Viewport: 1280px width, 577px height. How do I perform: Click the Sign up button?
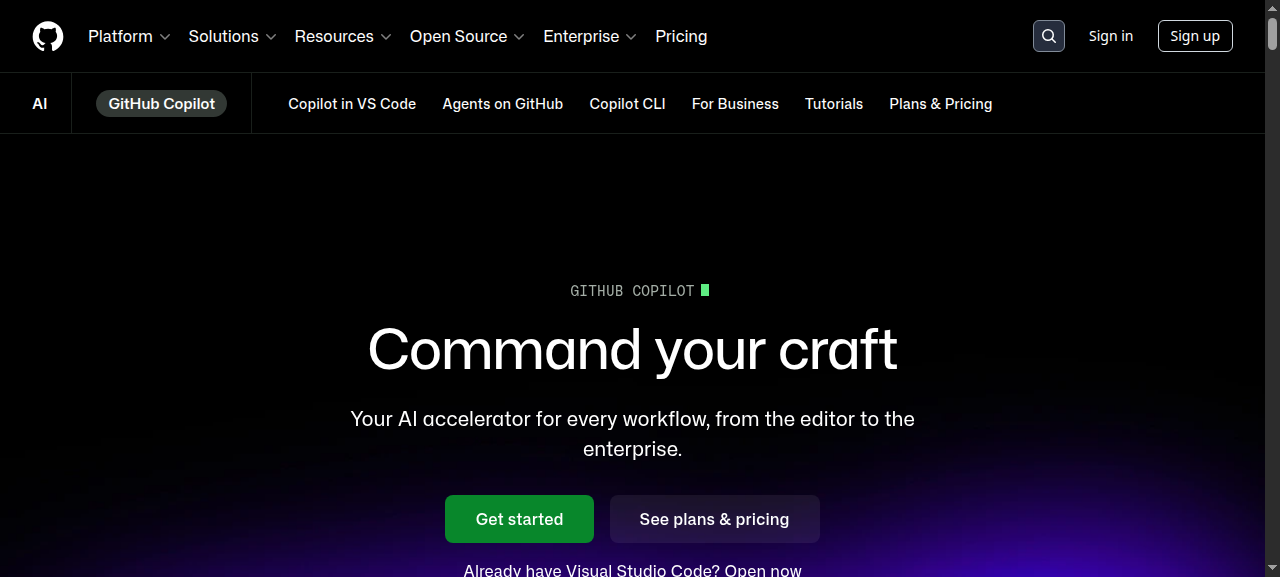pos(1195,36)
